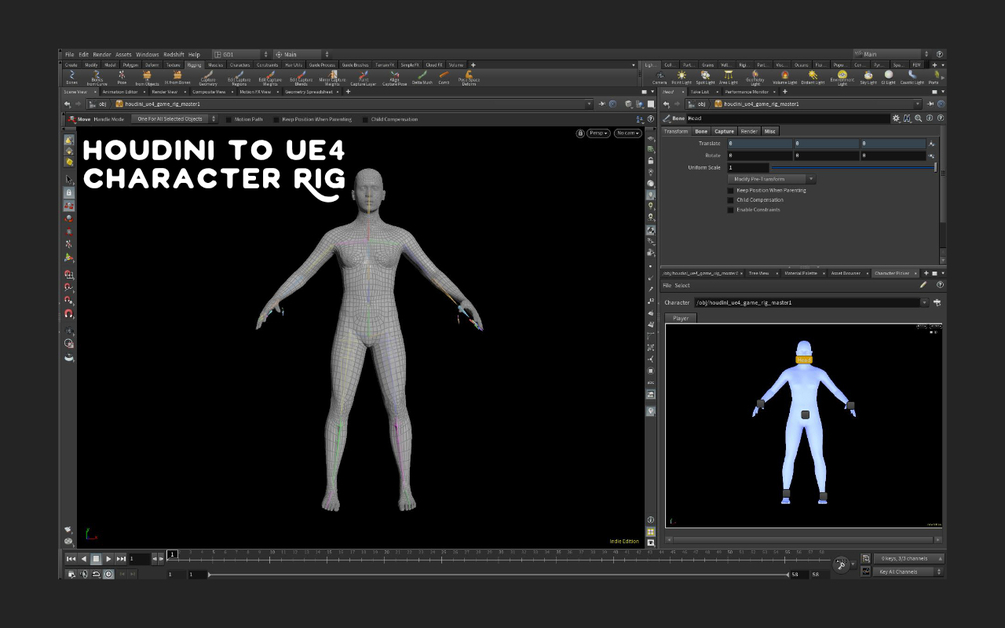Select the Edit Capture Weights tool
This screenshot has height=628, width=1005.
pos(270,78)
